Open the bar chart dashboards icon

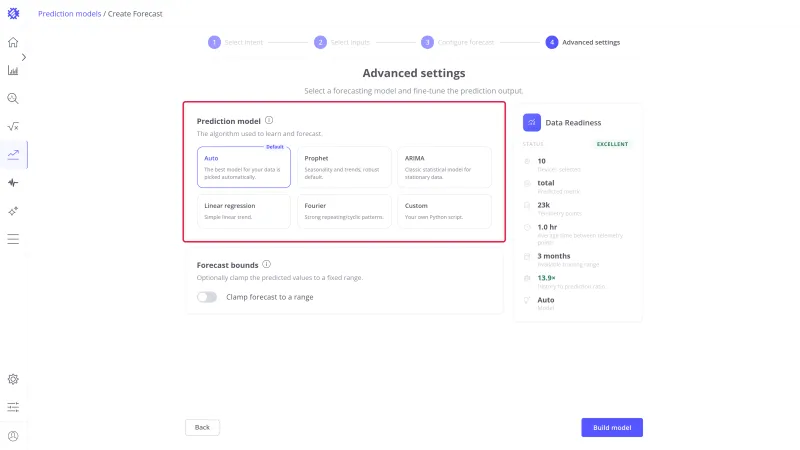(x=13, y=70)
